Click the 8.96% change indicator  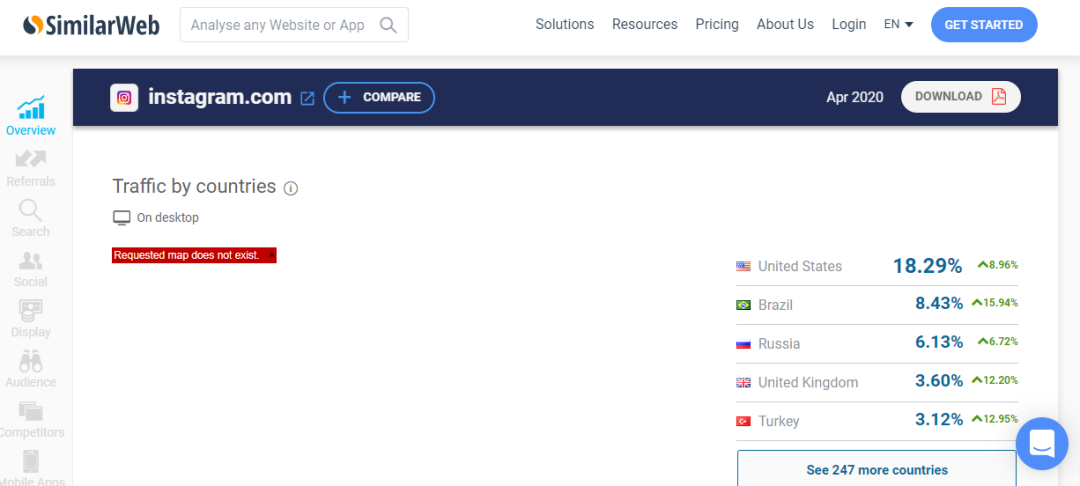(997, 264)
